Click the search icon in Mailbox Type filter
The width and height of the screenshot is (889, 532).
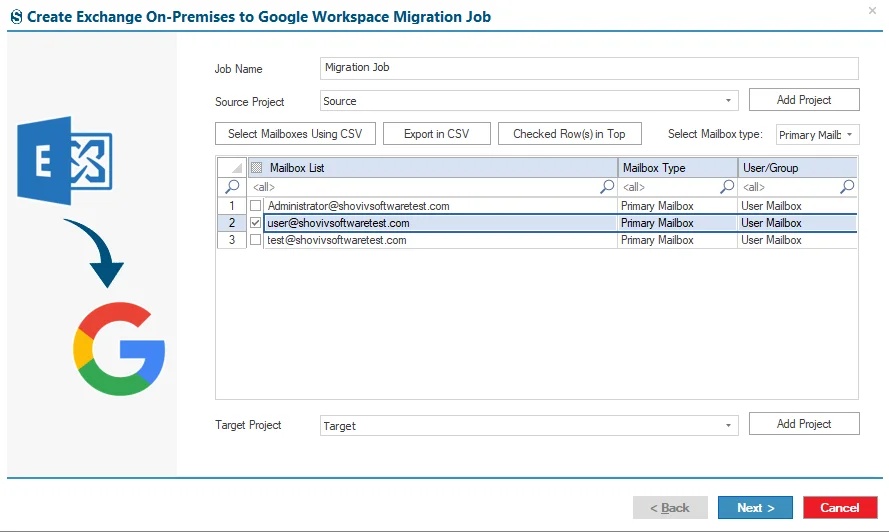pyautogui.click(x=727, y=186)
